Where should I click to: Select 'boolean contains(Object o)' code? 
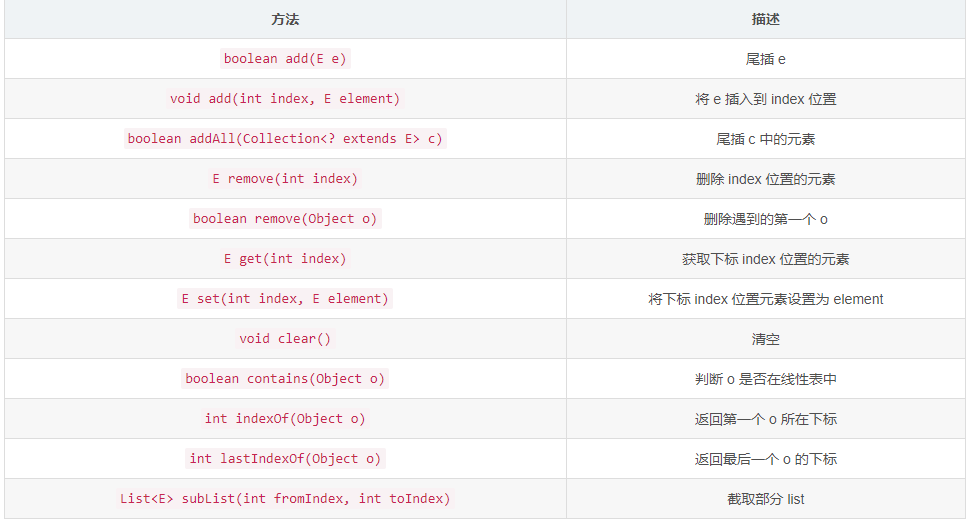[285, 379]
